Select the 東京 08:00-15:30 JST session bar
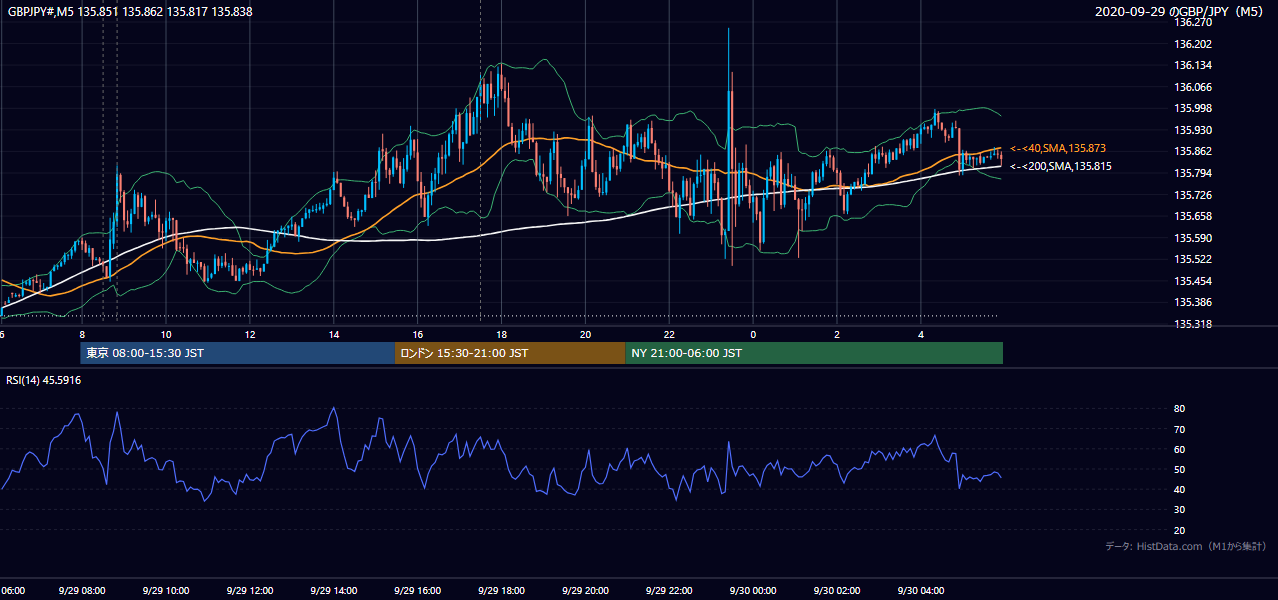This screenshot has width=1278, height=600. click(x=237, y=353)
